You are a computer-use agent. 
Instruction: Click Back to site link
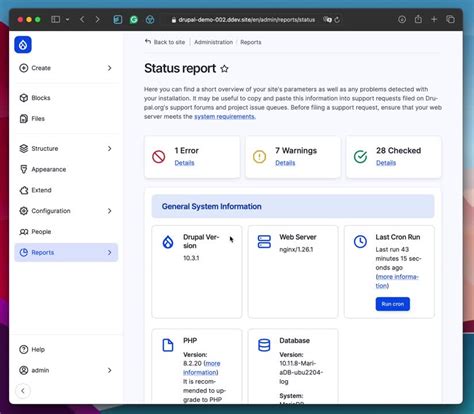(x=165, y=42)
